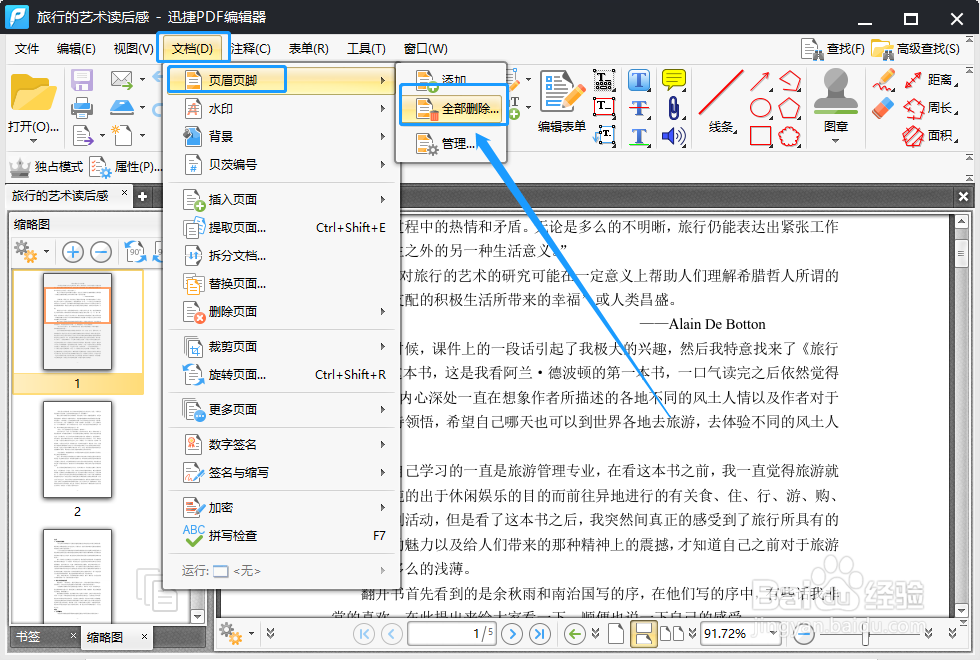Image resolution: width=980 pixels, height=660 pixels.
Task: Open the Tools (工具) menu
Action: tap(366, 48)
